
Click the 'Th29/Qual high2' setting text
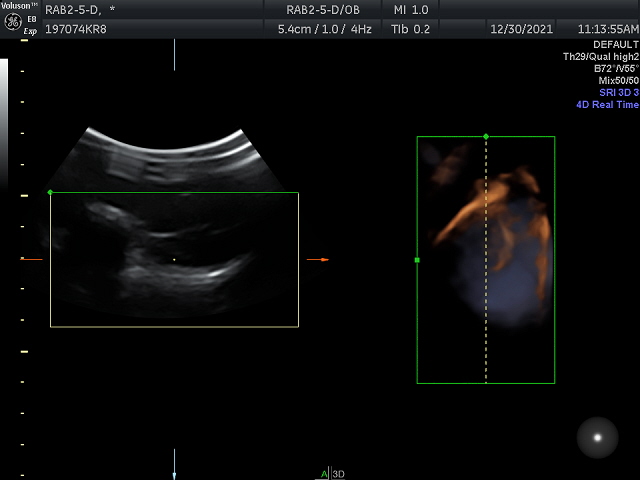pos(600,57)
